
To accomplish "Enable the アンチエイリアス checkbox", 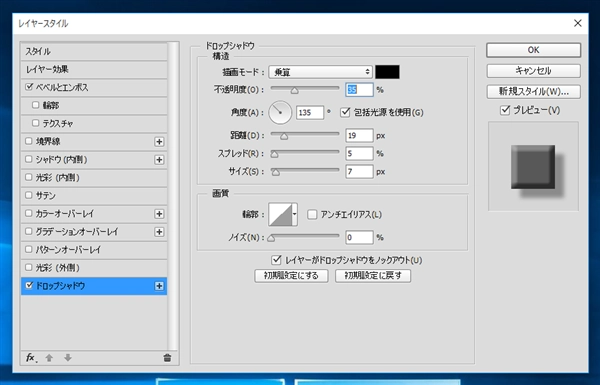I will (312, 214).
